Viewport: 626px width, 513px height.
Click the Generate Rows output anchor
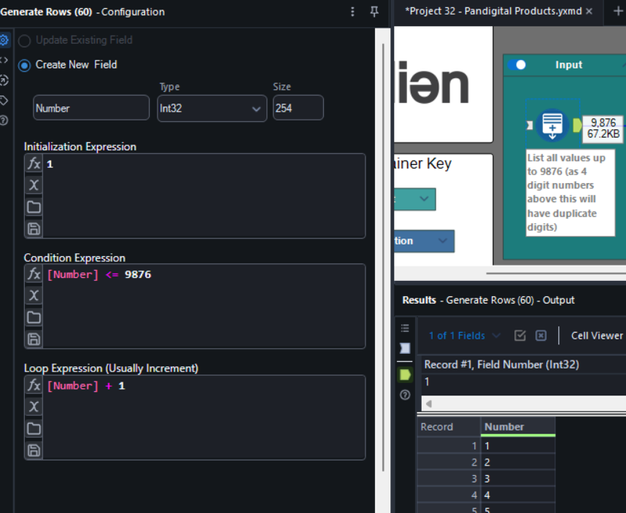[x=577, y=125]
